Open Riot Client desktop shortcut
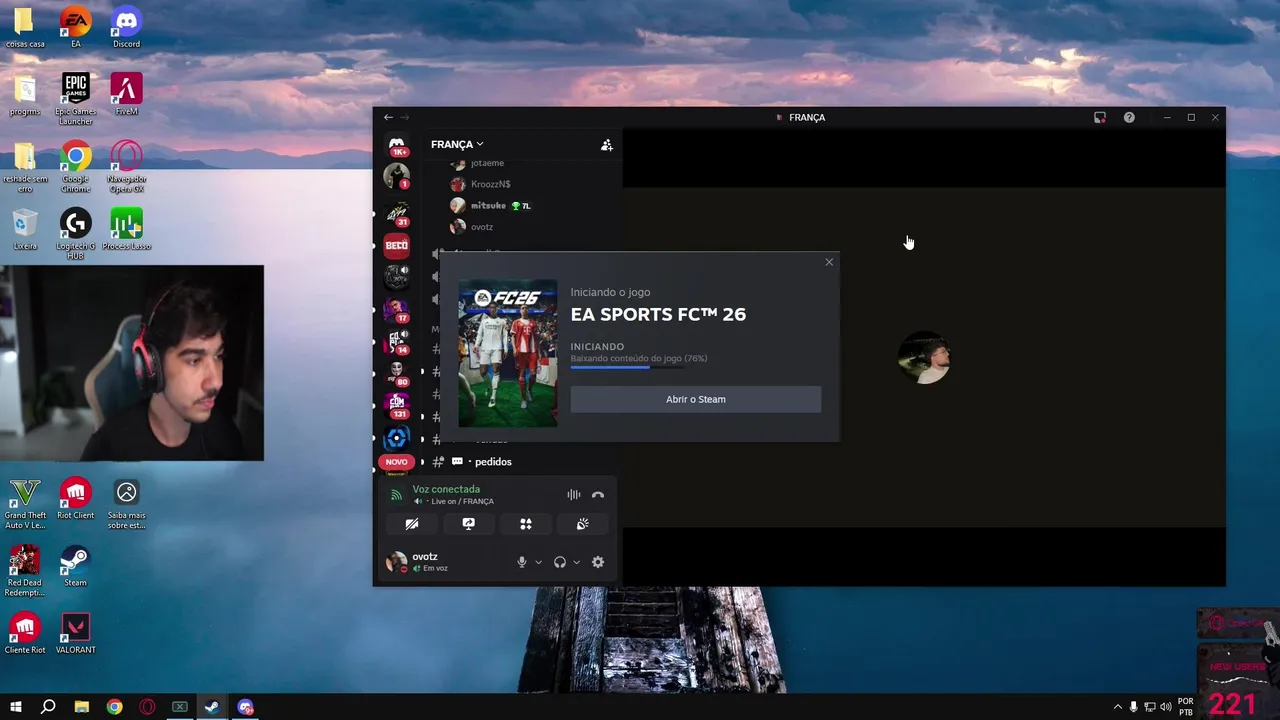The width and height of the screenshot is (1280, 720). [x=76, y=499]
